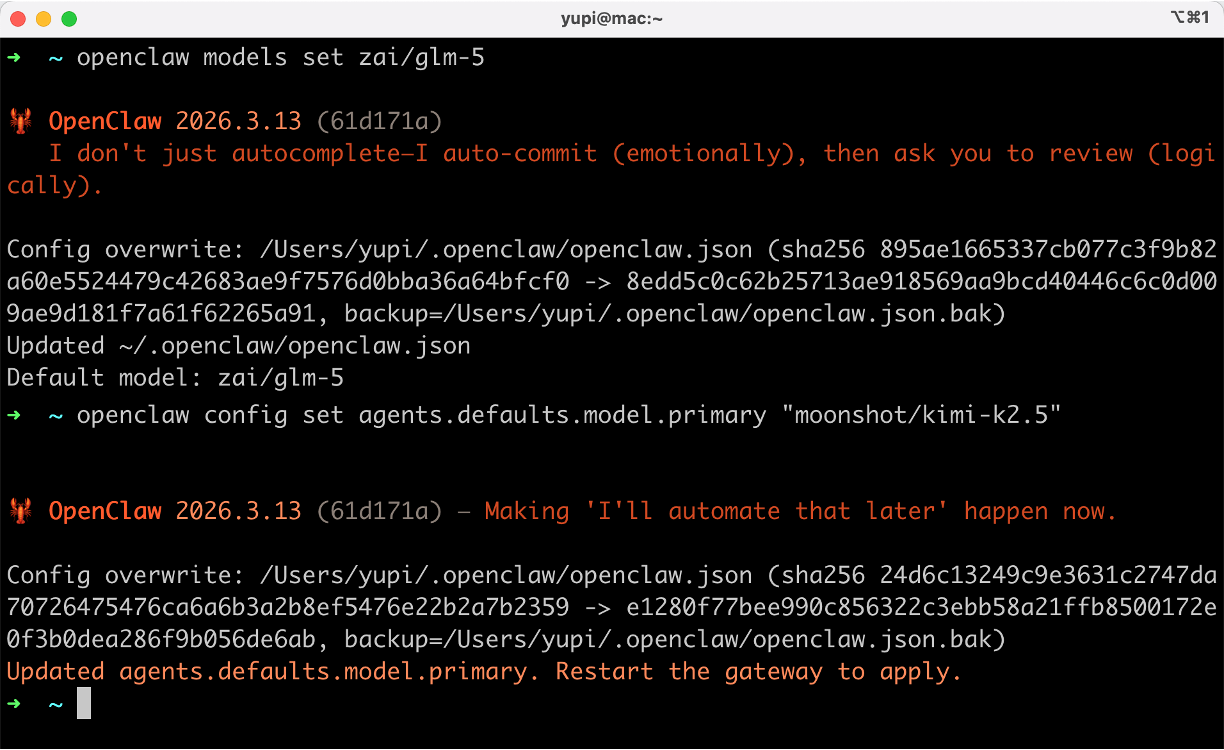Click the 'Restart the gateway to apply.' message

pyautogui.click(x=759, y=671)
